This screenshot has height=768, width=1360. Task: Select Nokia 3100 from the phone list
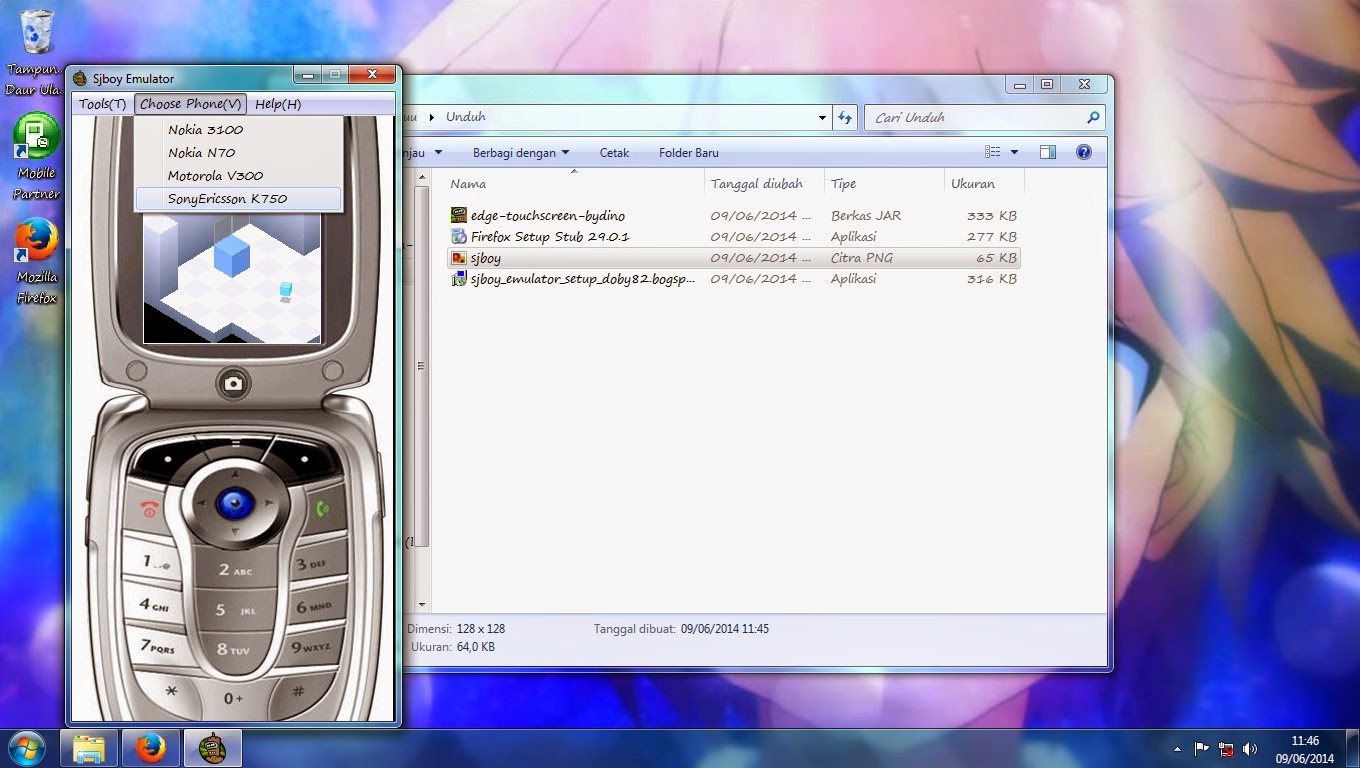[x=238, y=129]
